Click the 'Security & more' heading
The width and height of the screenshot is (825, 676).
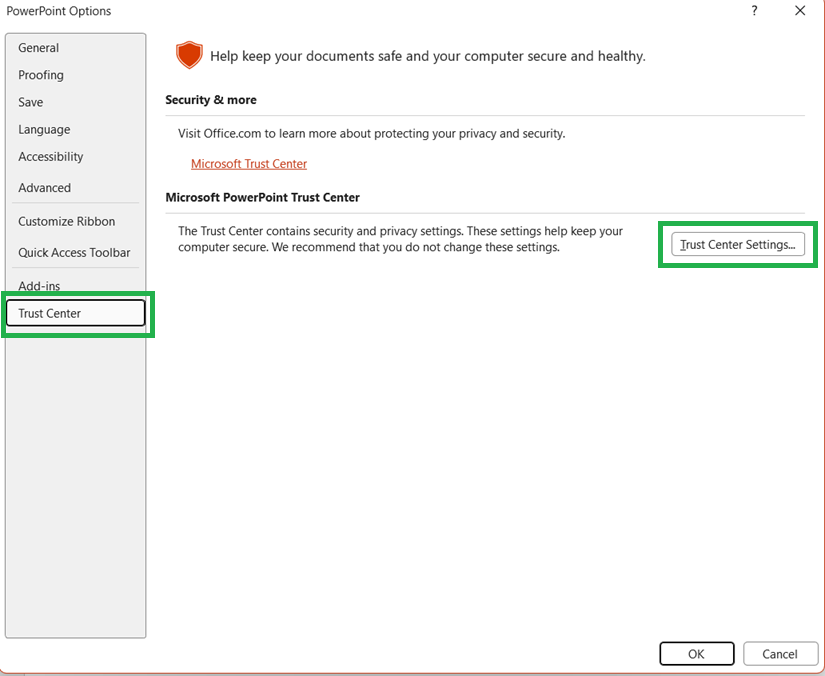[x=211, y=100]
